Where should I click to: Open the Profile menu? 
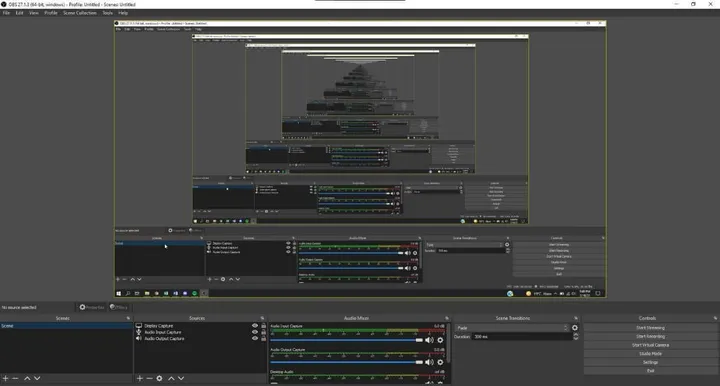coord(51,13)
